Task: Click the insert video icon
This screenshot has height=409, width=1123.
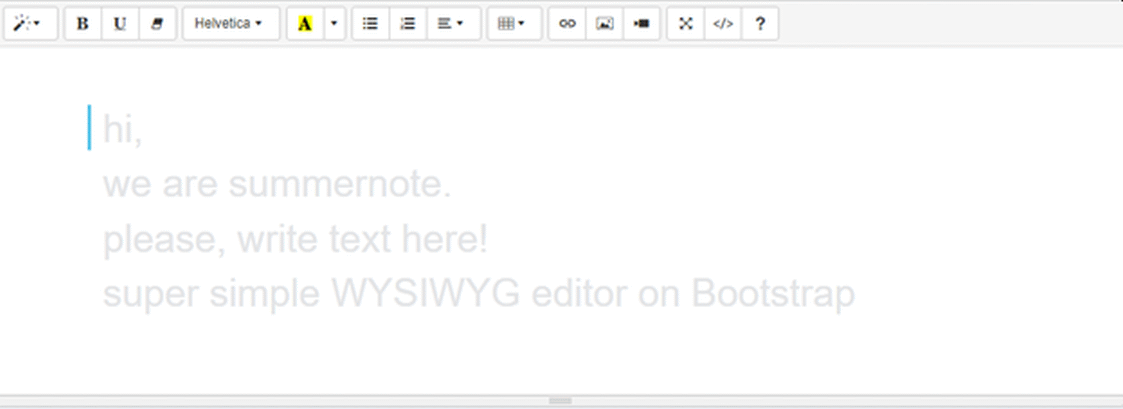Action: [641, 24]
